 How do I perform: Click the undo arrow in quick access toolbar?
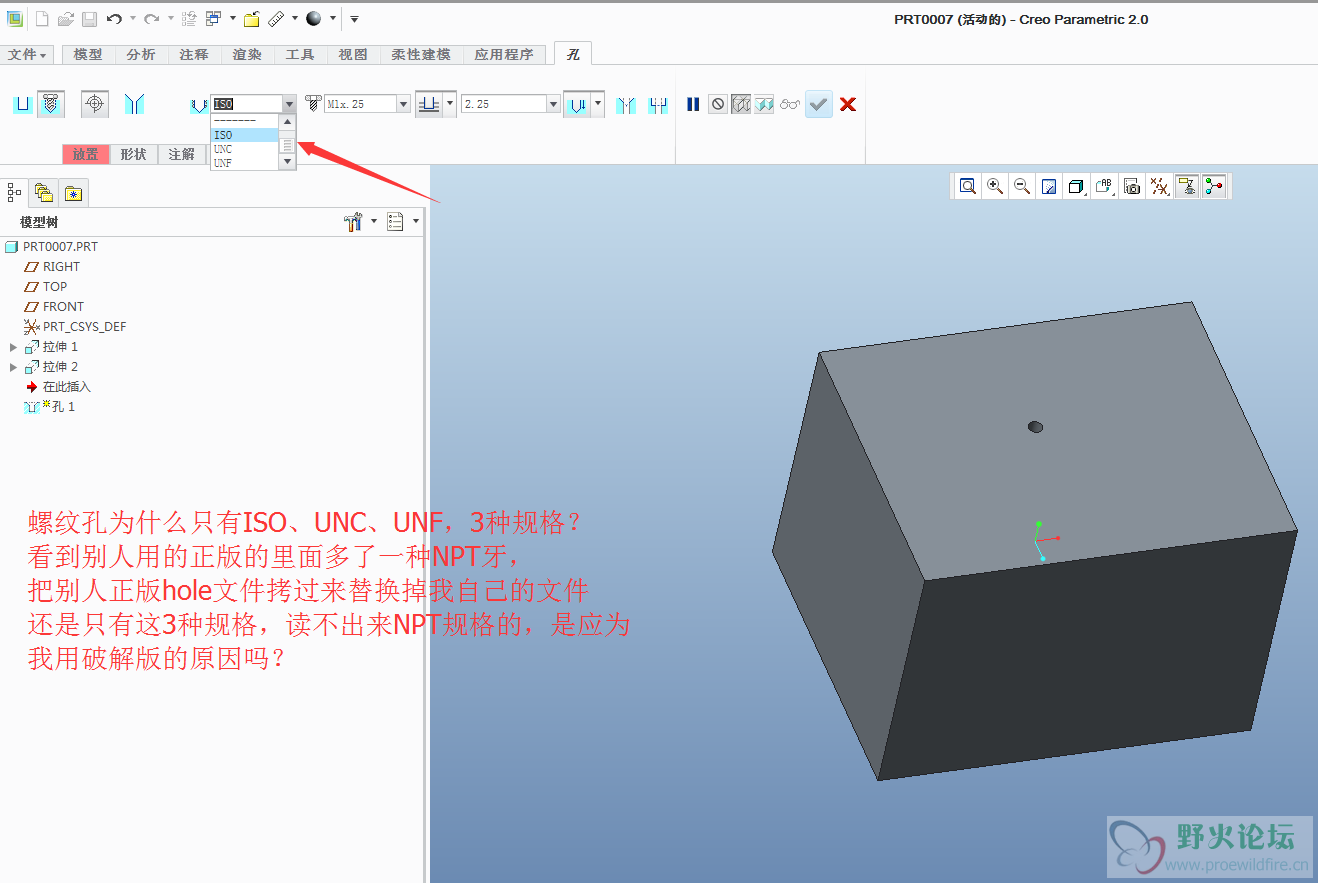click(x=114, y=19)
